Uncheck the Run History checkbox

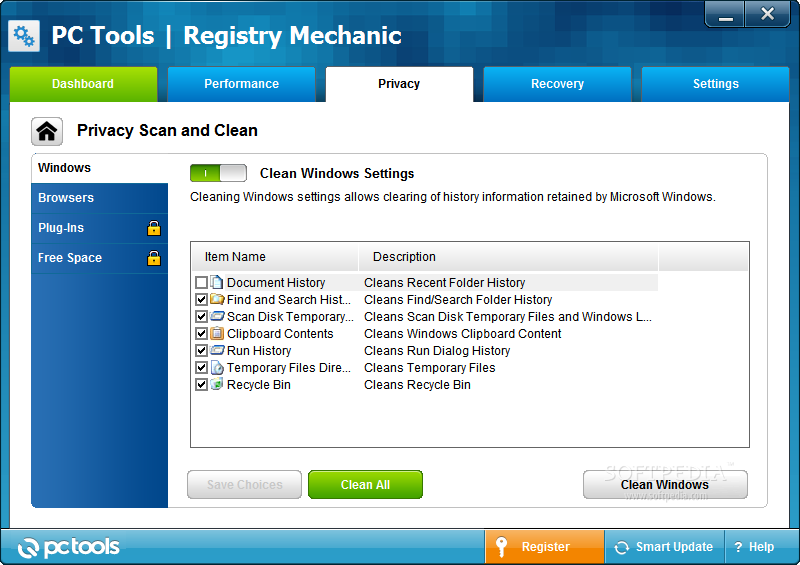pyautogui.click(x=202, y=351)
